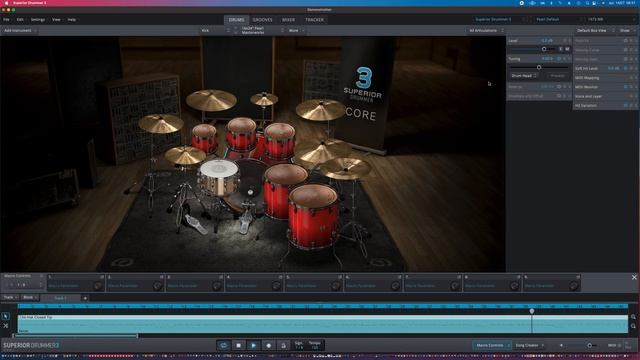Turn the Macro 7 knob
This screenshot has width=640, height=360.
click(455, 286)
